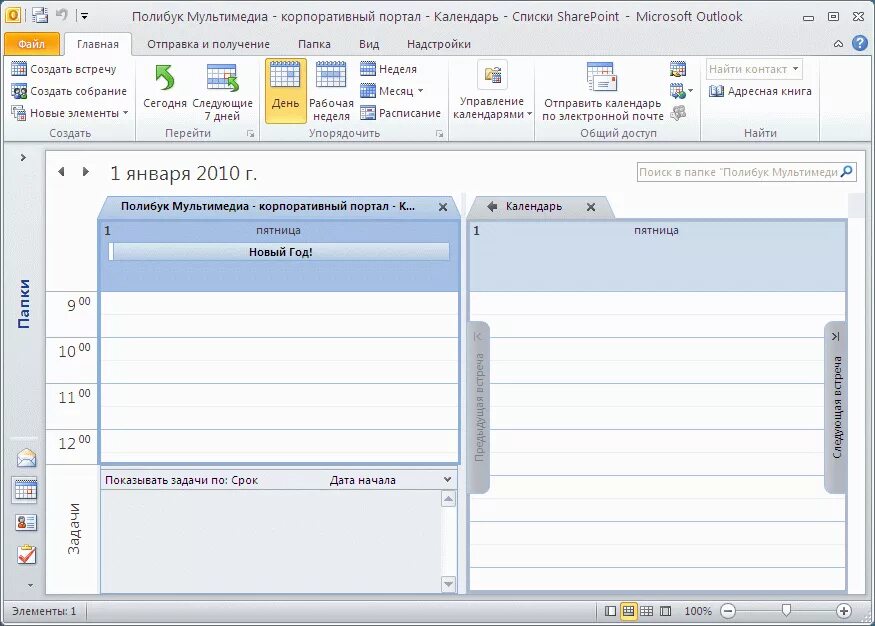Open navigation pane configure buttons arrow
The width and height of the screenshot is (875, 626).
coord(30,585)
